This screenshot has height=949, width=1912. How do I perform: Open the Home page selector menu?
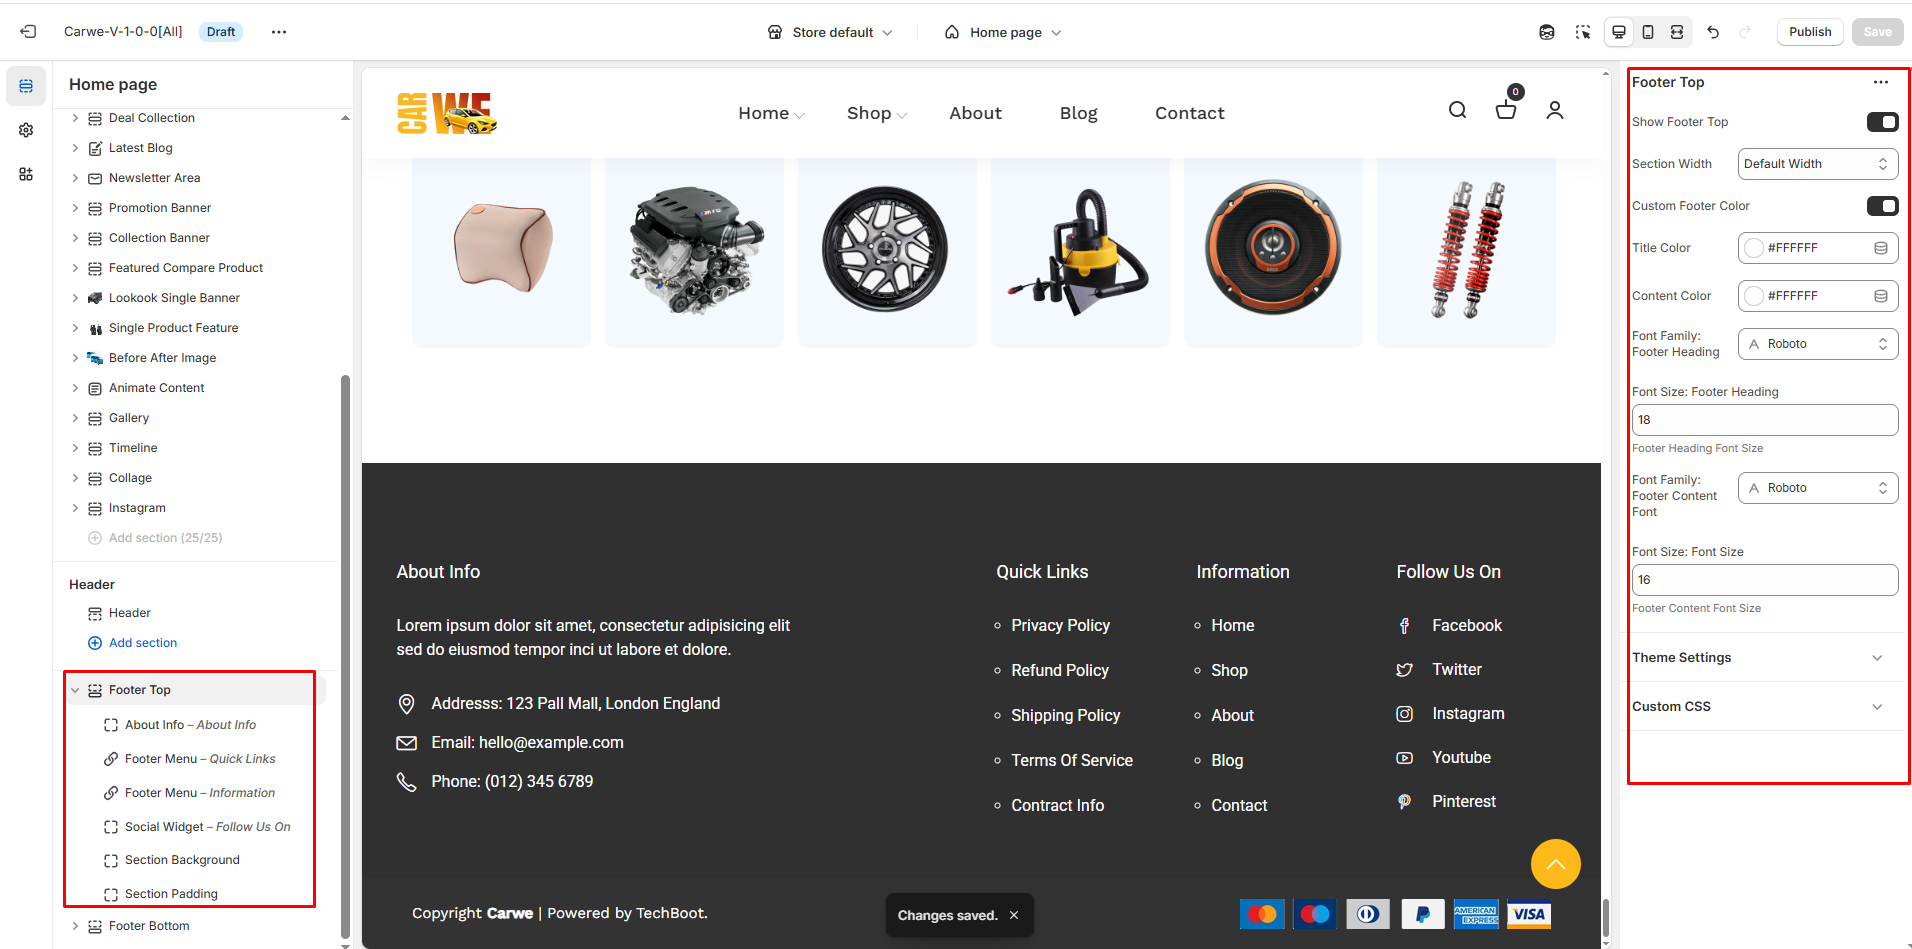[x=1003, y=32]
